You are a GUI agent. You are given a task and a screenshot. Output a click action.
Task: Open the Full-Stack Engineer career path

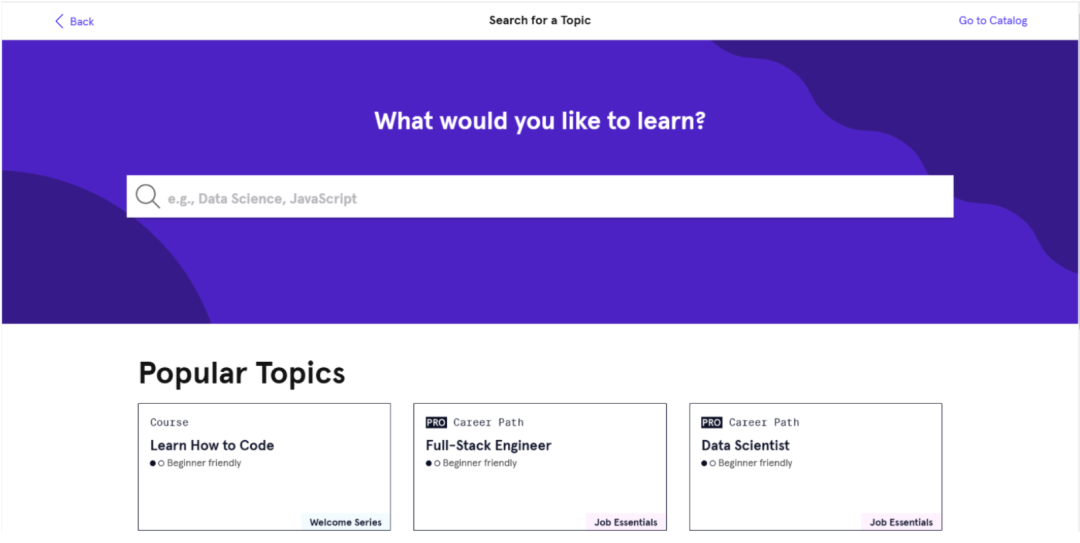488,446
